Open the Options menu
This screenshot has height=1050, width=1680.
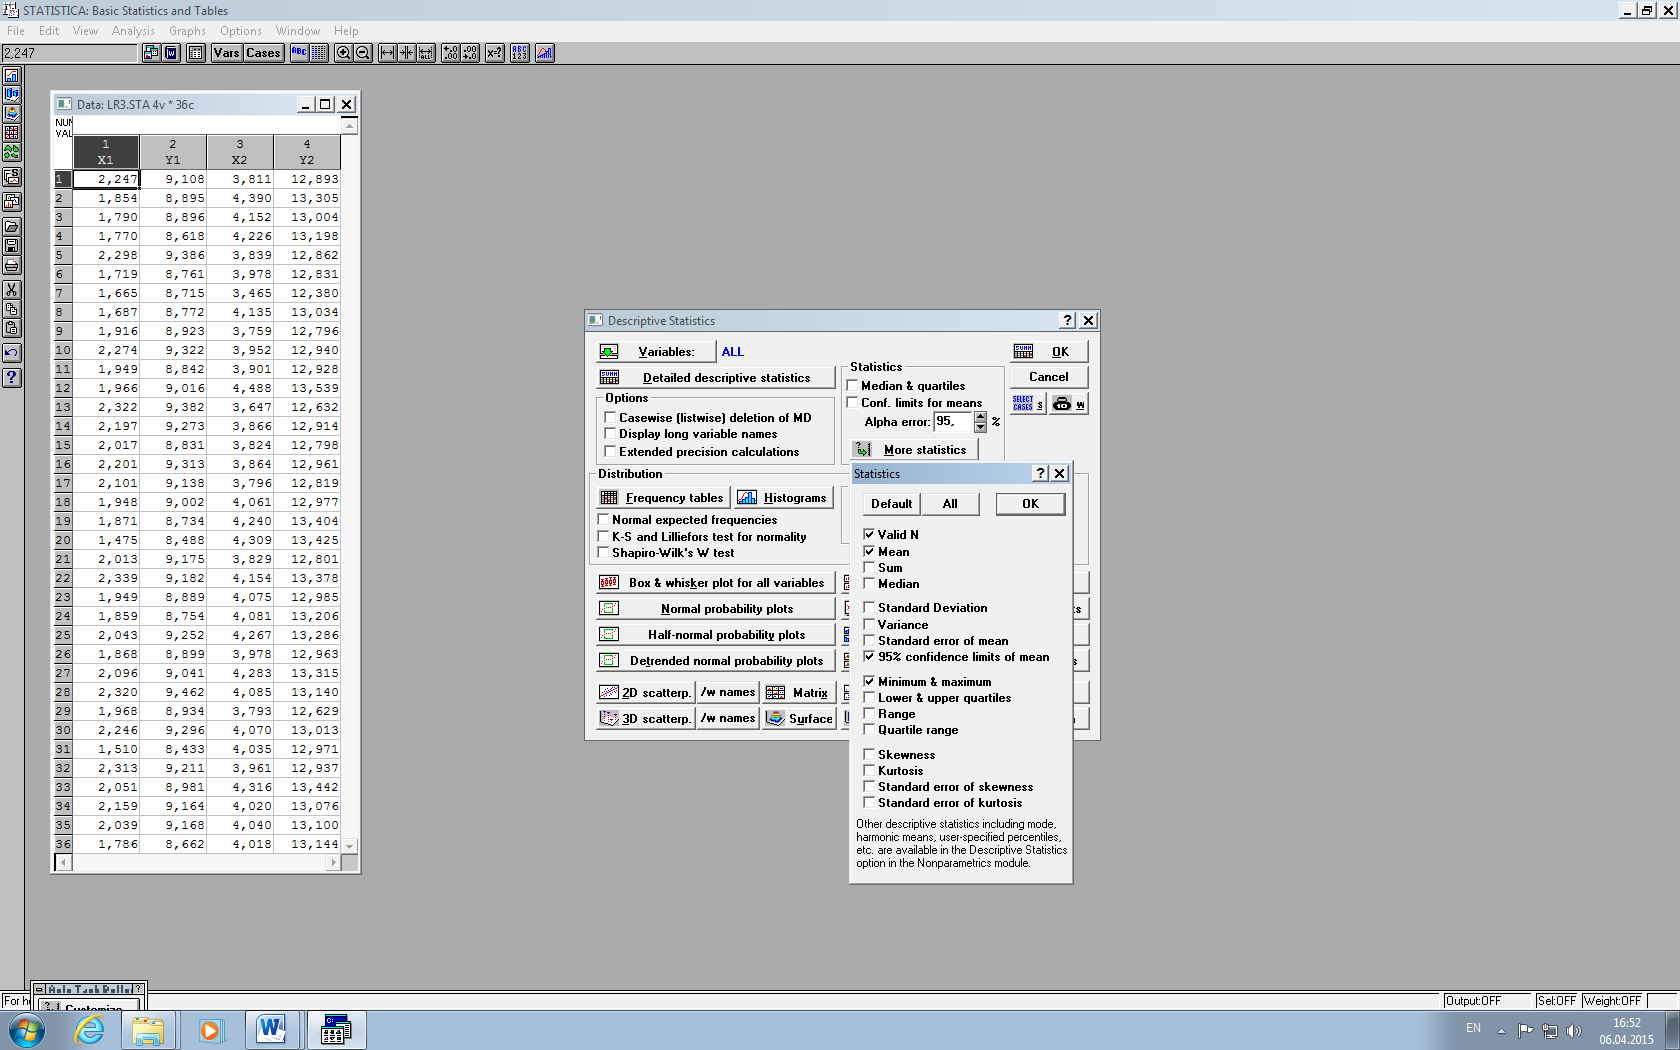click(x=241, y=31)
